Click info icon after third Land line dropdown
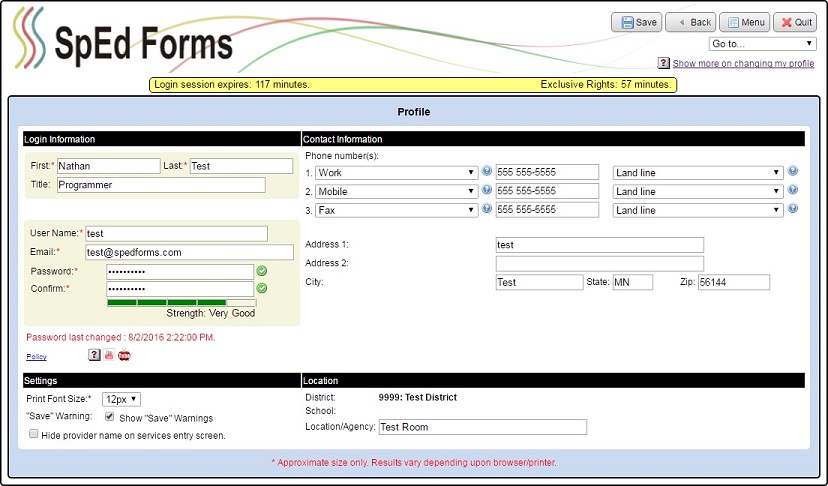Viewport: 828px width, 486px height. click(792, 209)
